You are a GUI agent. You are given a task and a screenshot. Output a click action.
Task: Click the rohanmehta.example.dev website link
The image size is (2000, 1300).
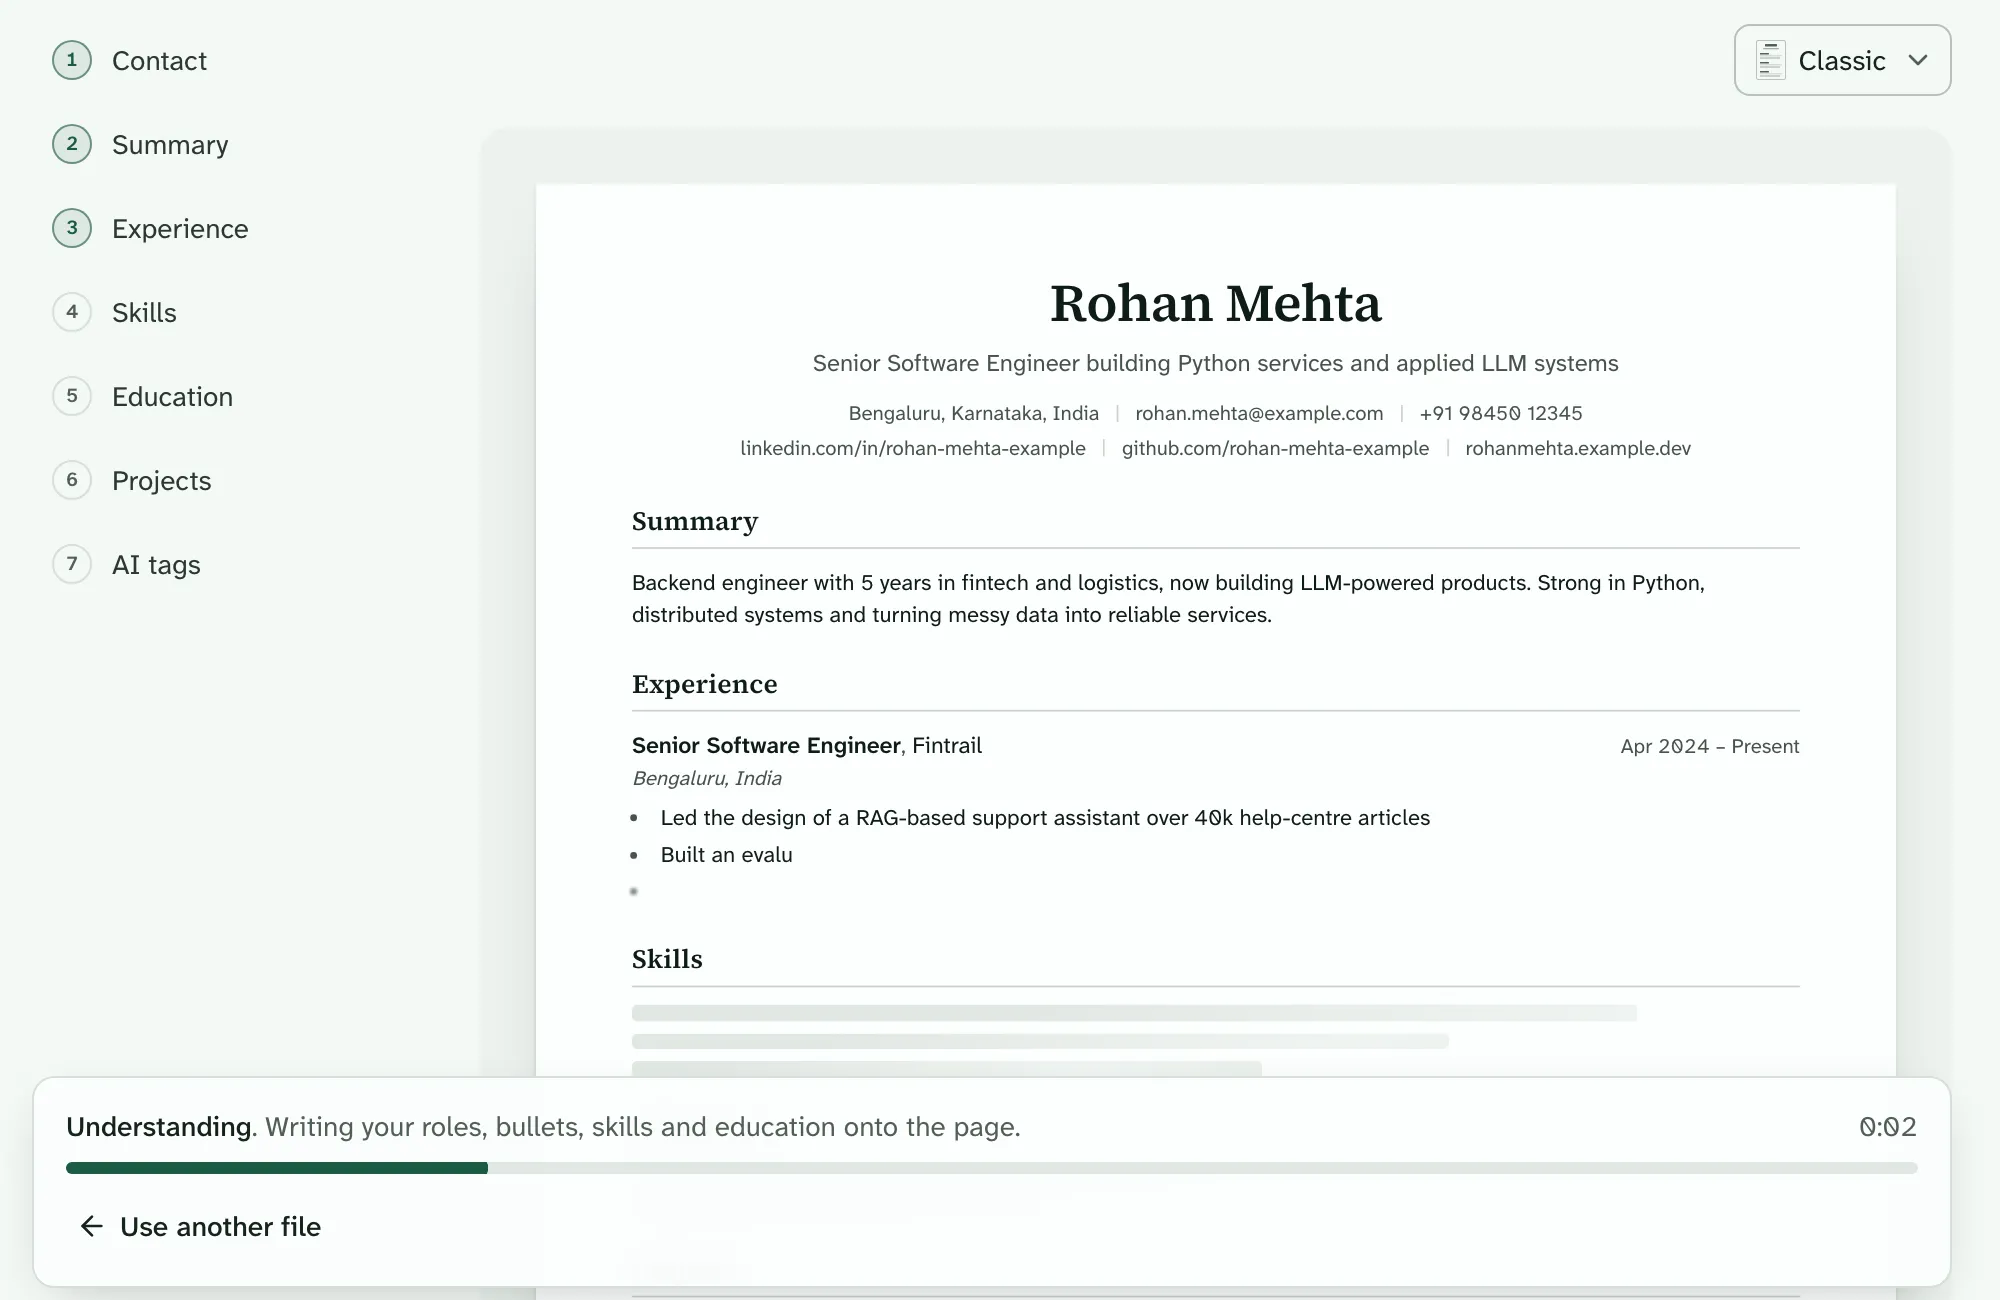pos(1578,448)
